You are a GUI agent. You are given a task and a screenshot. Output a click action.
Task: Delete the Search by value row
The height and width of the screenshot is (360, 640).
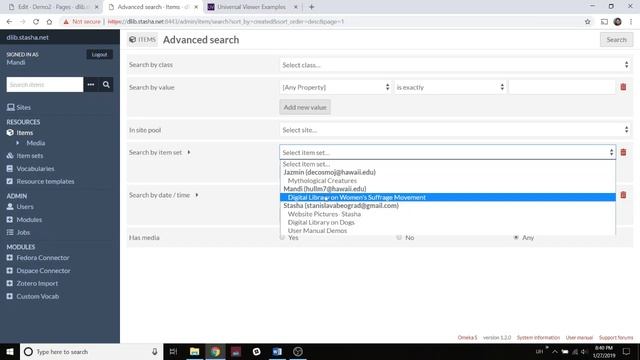pos(623,87)
